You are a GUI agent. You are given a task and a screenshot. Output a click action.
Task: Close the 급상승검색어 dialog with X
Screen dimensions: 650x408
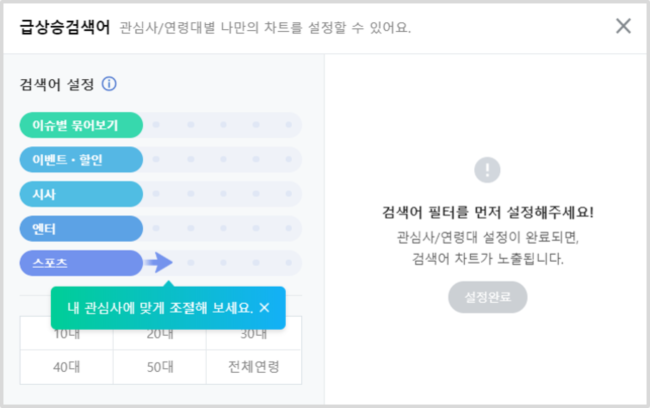click(623, 26)
